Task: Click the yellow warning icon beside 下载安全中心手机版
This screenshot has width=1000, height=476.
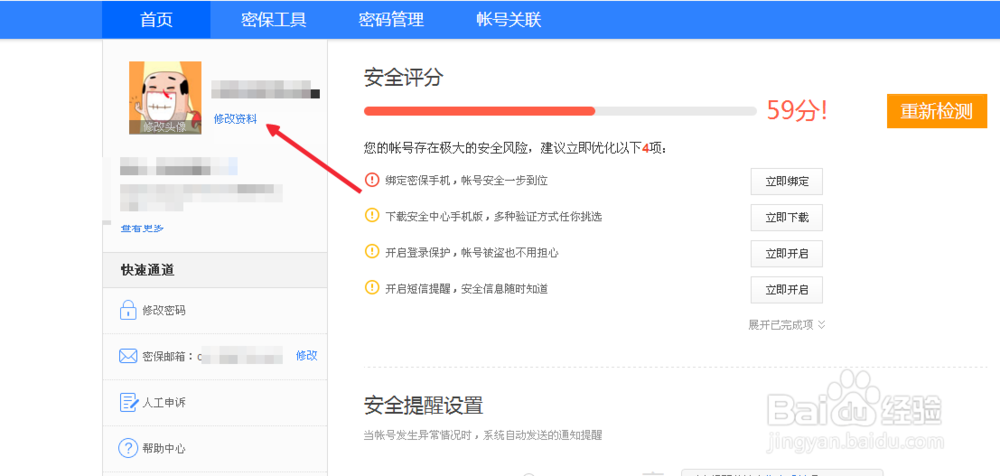Action: pos(372,216)
